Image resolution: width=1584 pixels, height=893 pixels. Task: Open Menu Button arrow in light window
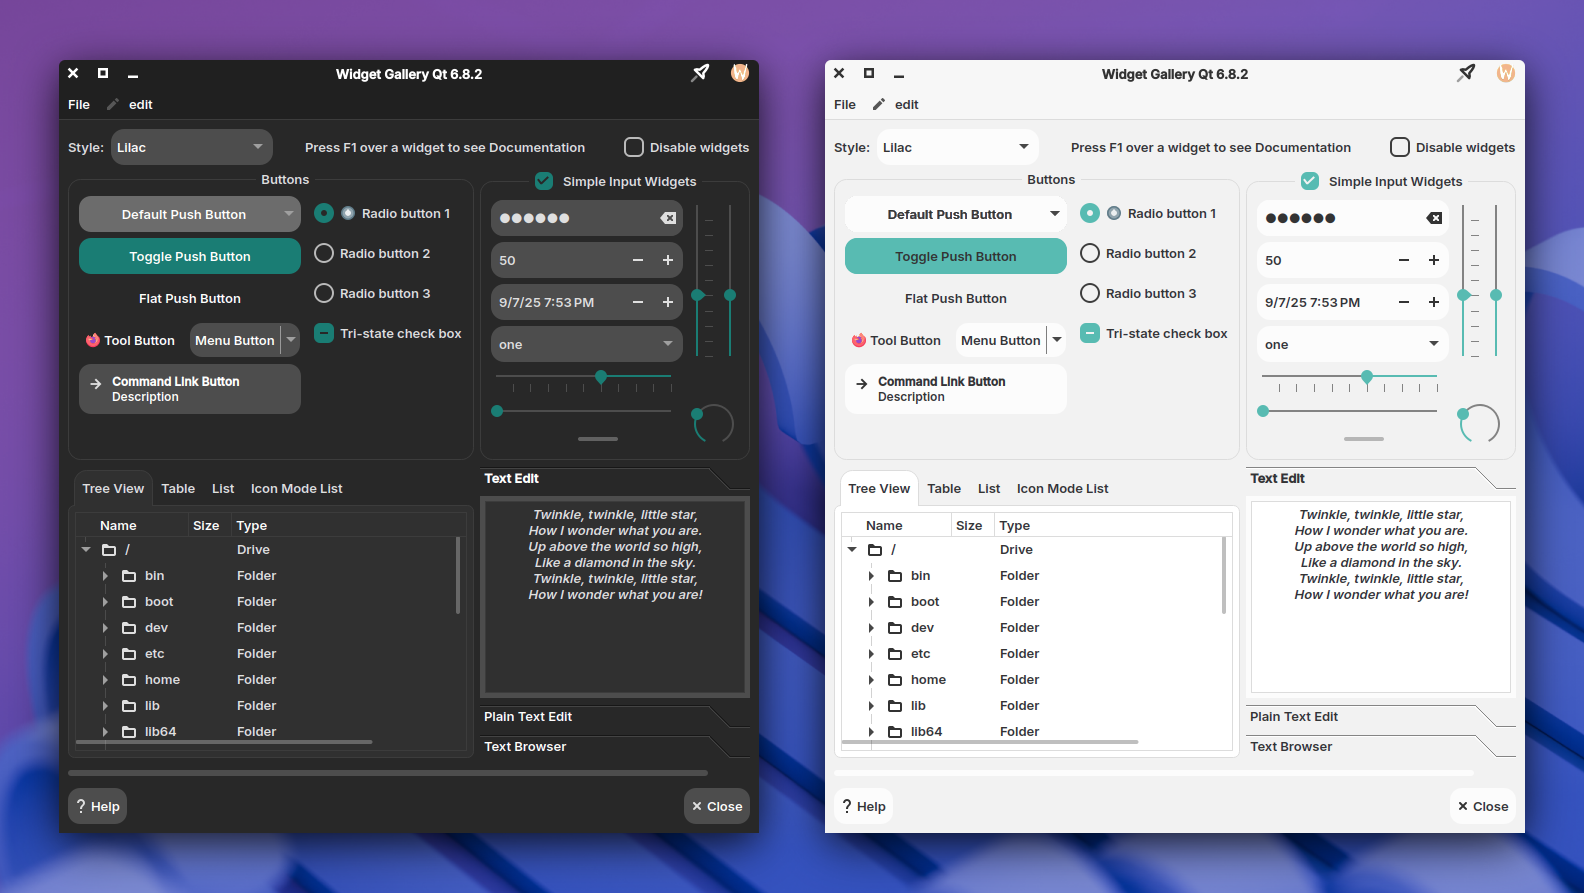point(1057,340)
